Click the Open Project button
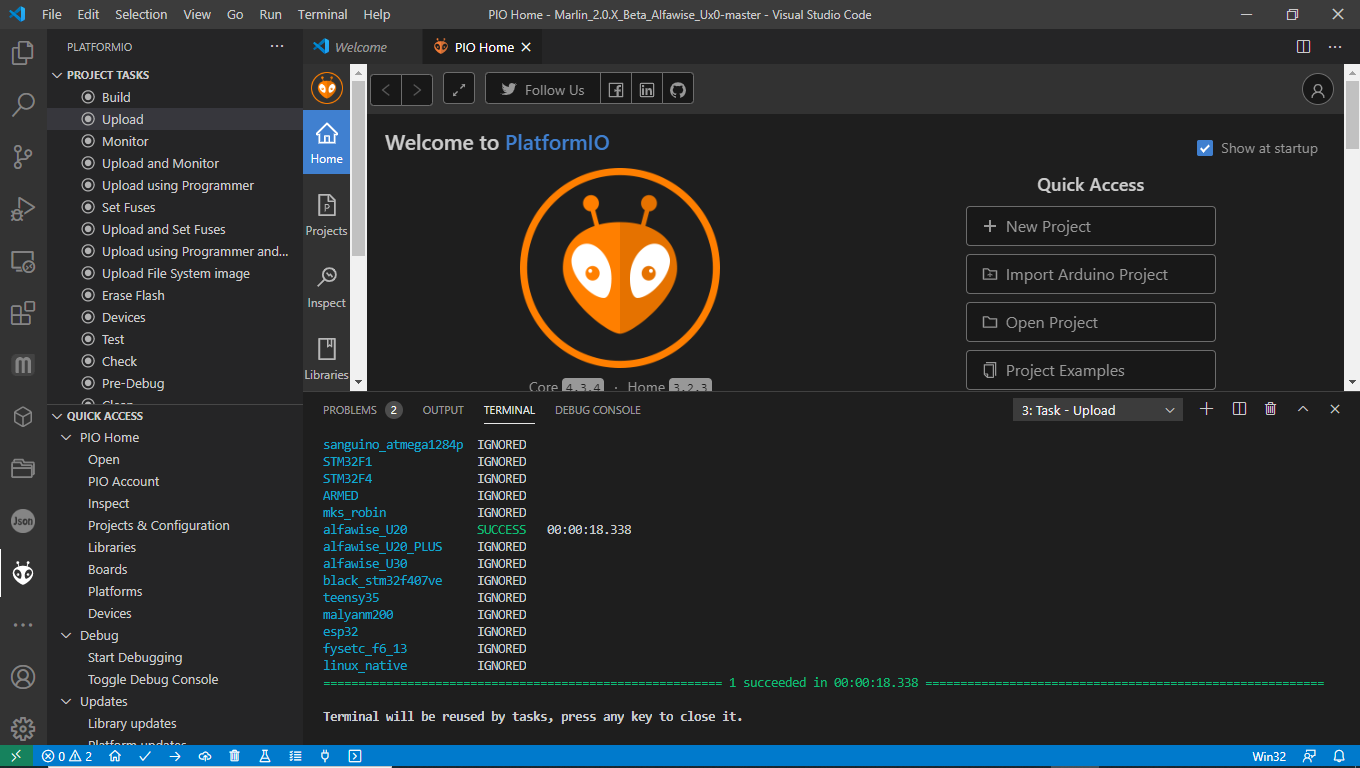 (1091, 322)
